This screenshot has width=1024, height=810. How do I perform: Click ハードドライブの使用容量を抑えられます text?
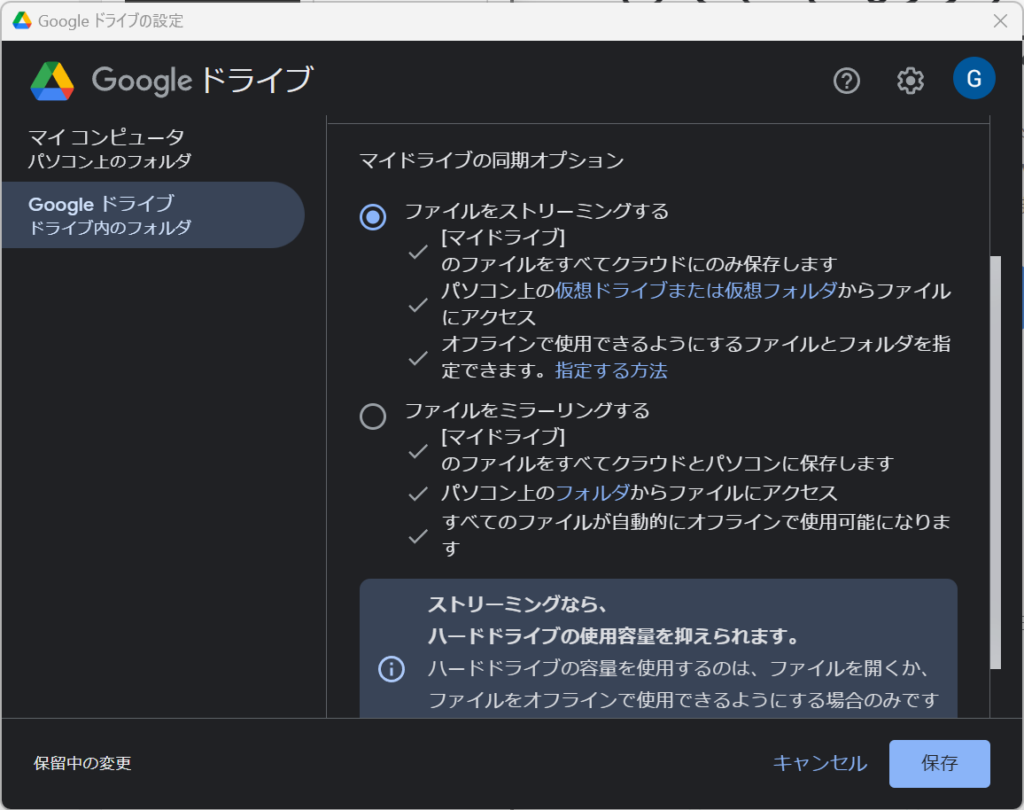point(613,636)
